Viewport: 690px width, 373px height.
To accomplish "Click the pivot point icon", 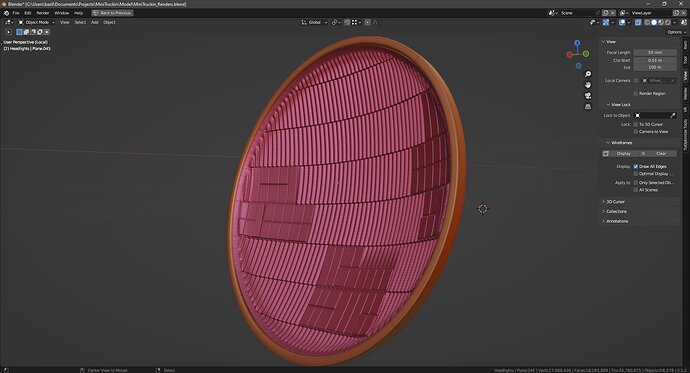I will click(336, 22).
